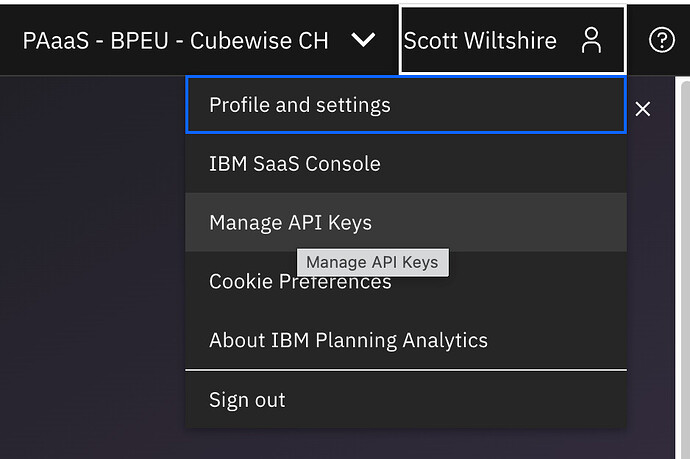
Task: Open the help question mark icon
Action: tap(661, 40)
